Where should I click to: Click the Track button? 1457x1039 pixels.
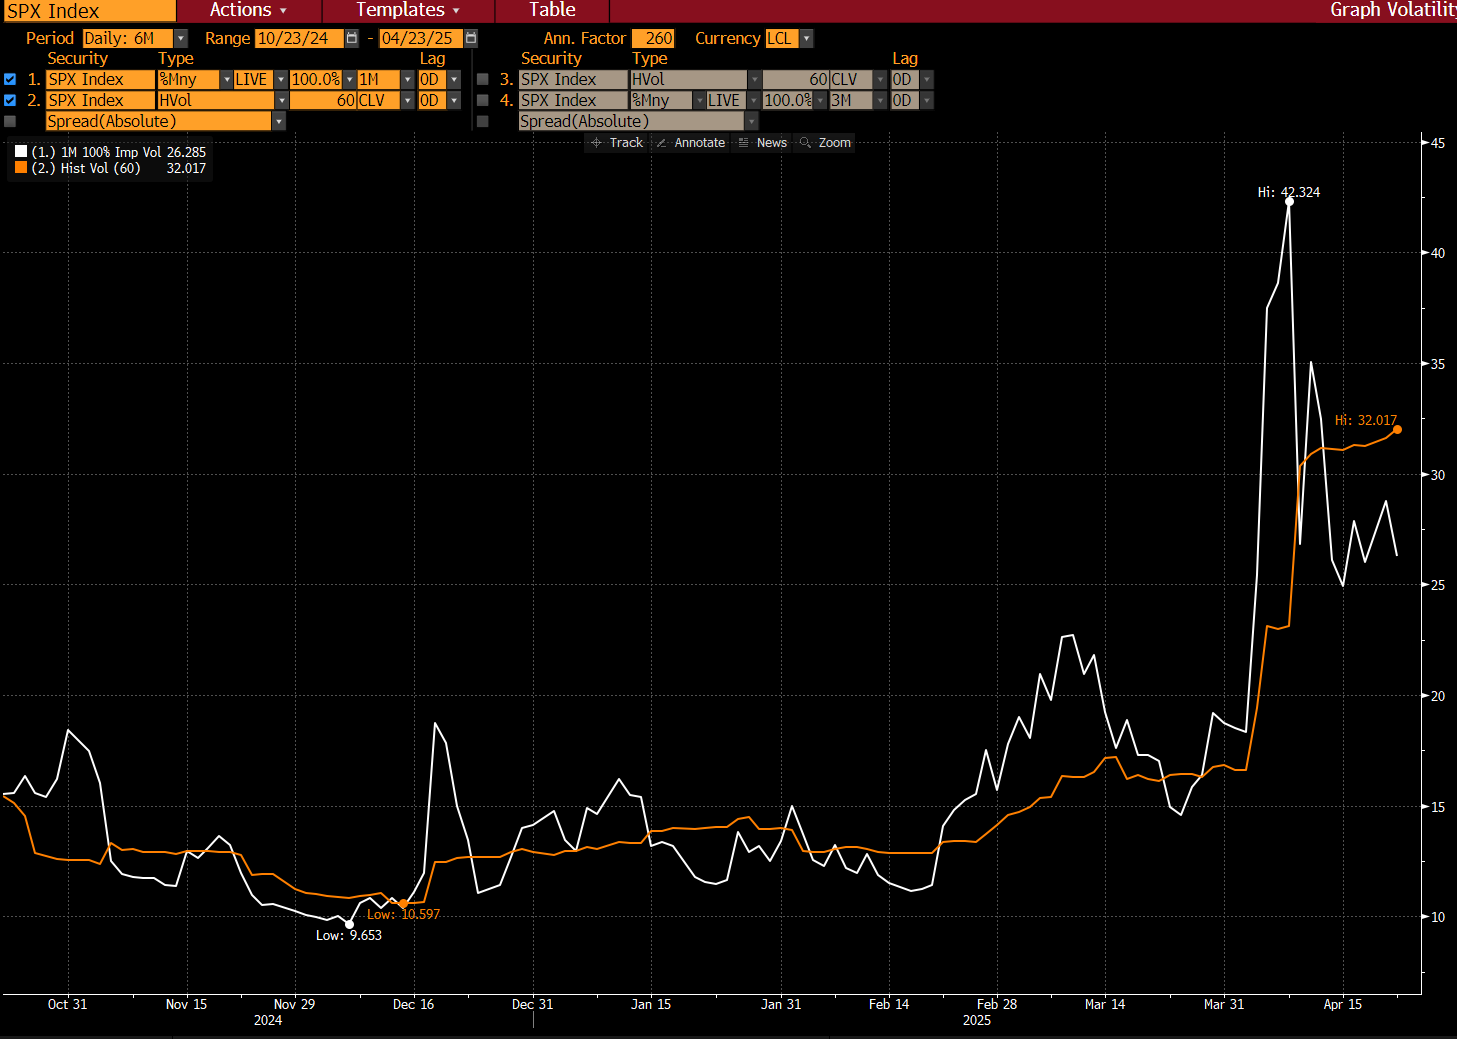617,143
